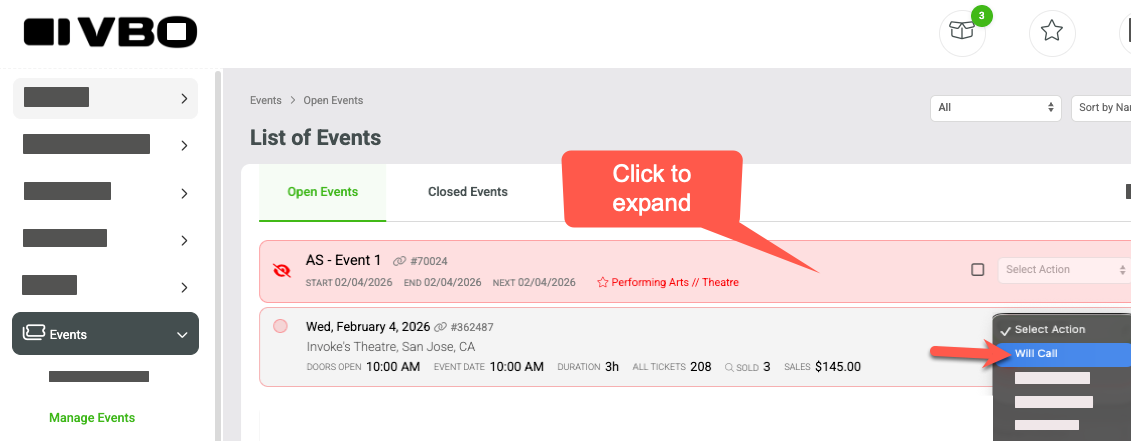Click Events in the breadcrumb
The image size is (1131, 441).
(x=265, y=100)
